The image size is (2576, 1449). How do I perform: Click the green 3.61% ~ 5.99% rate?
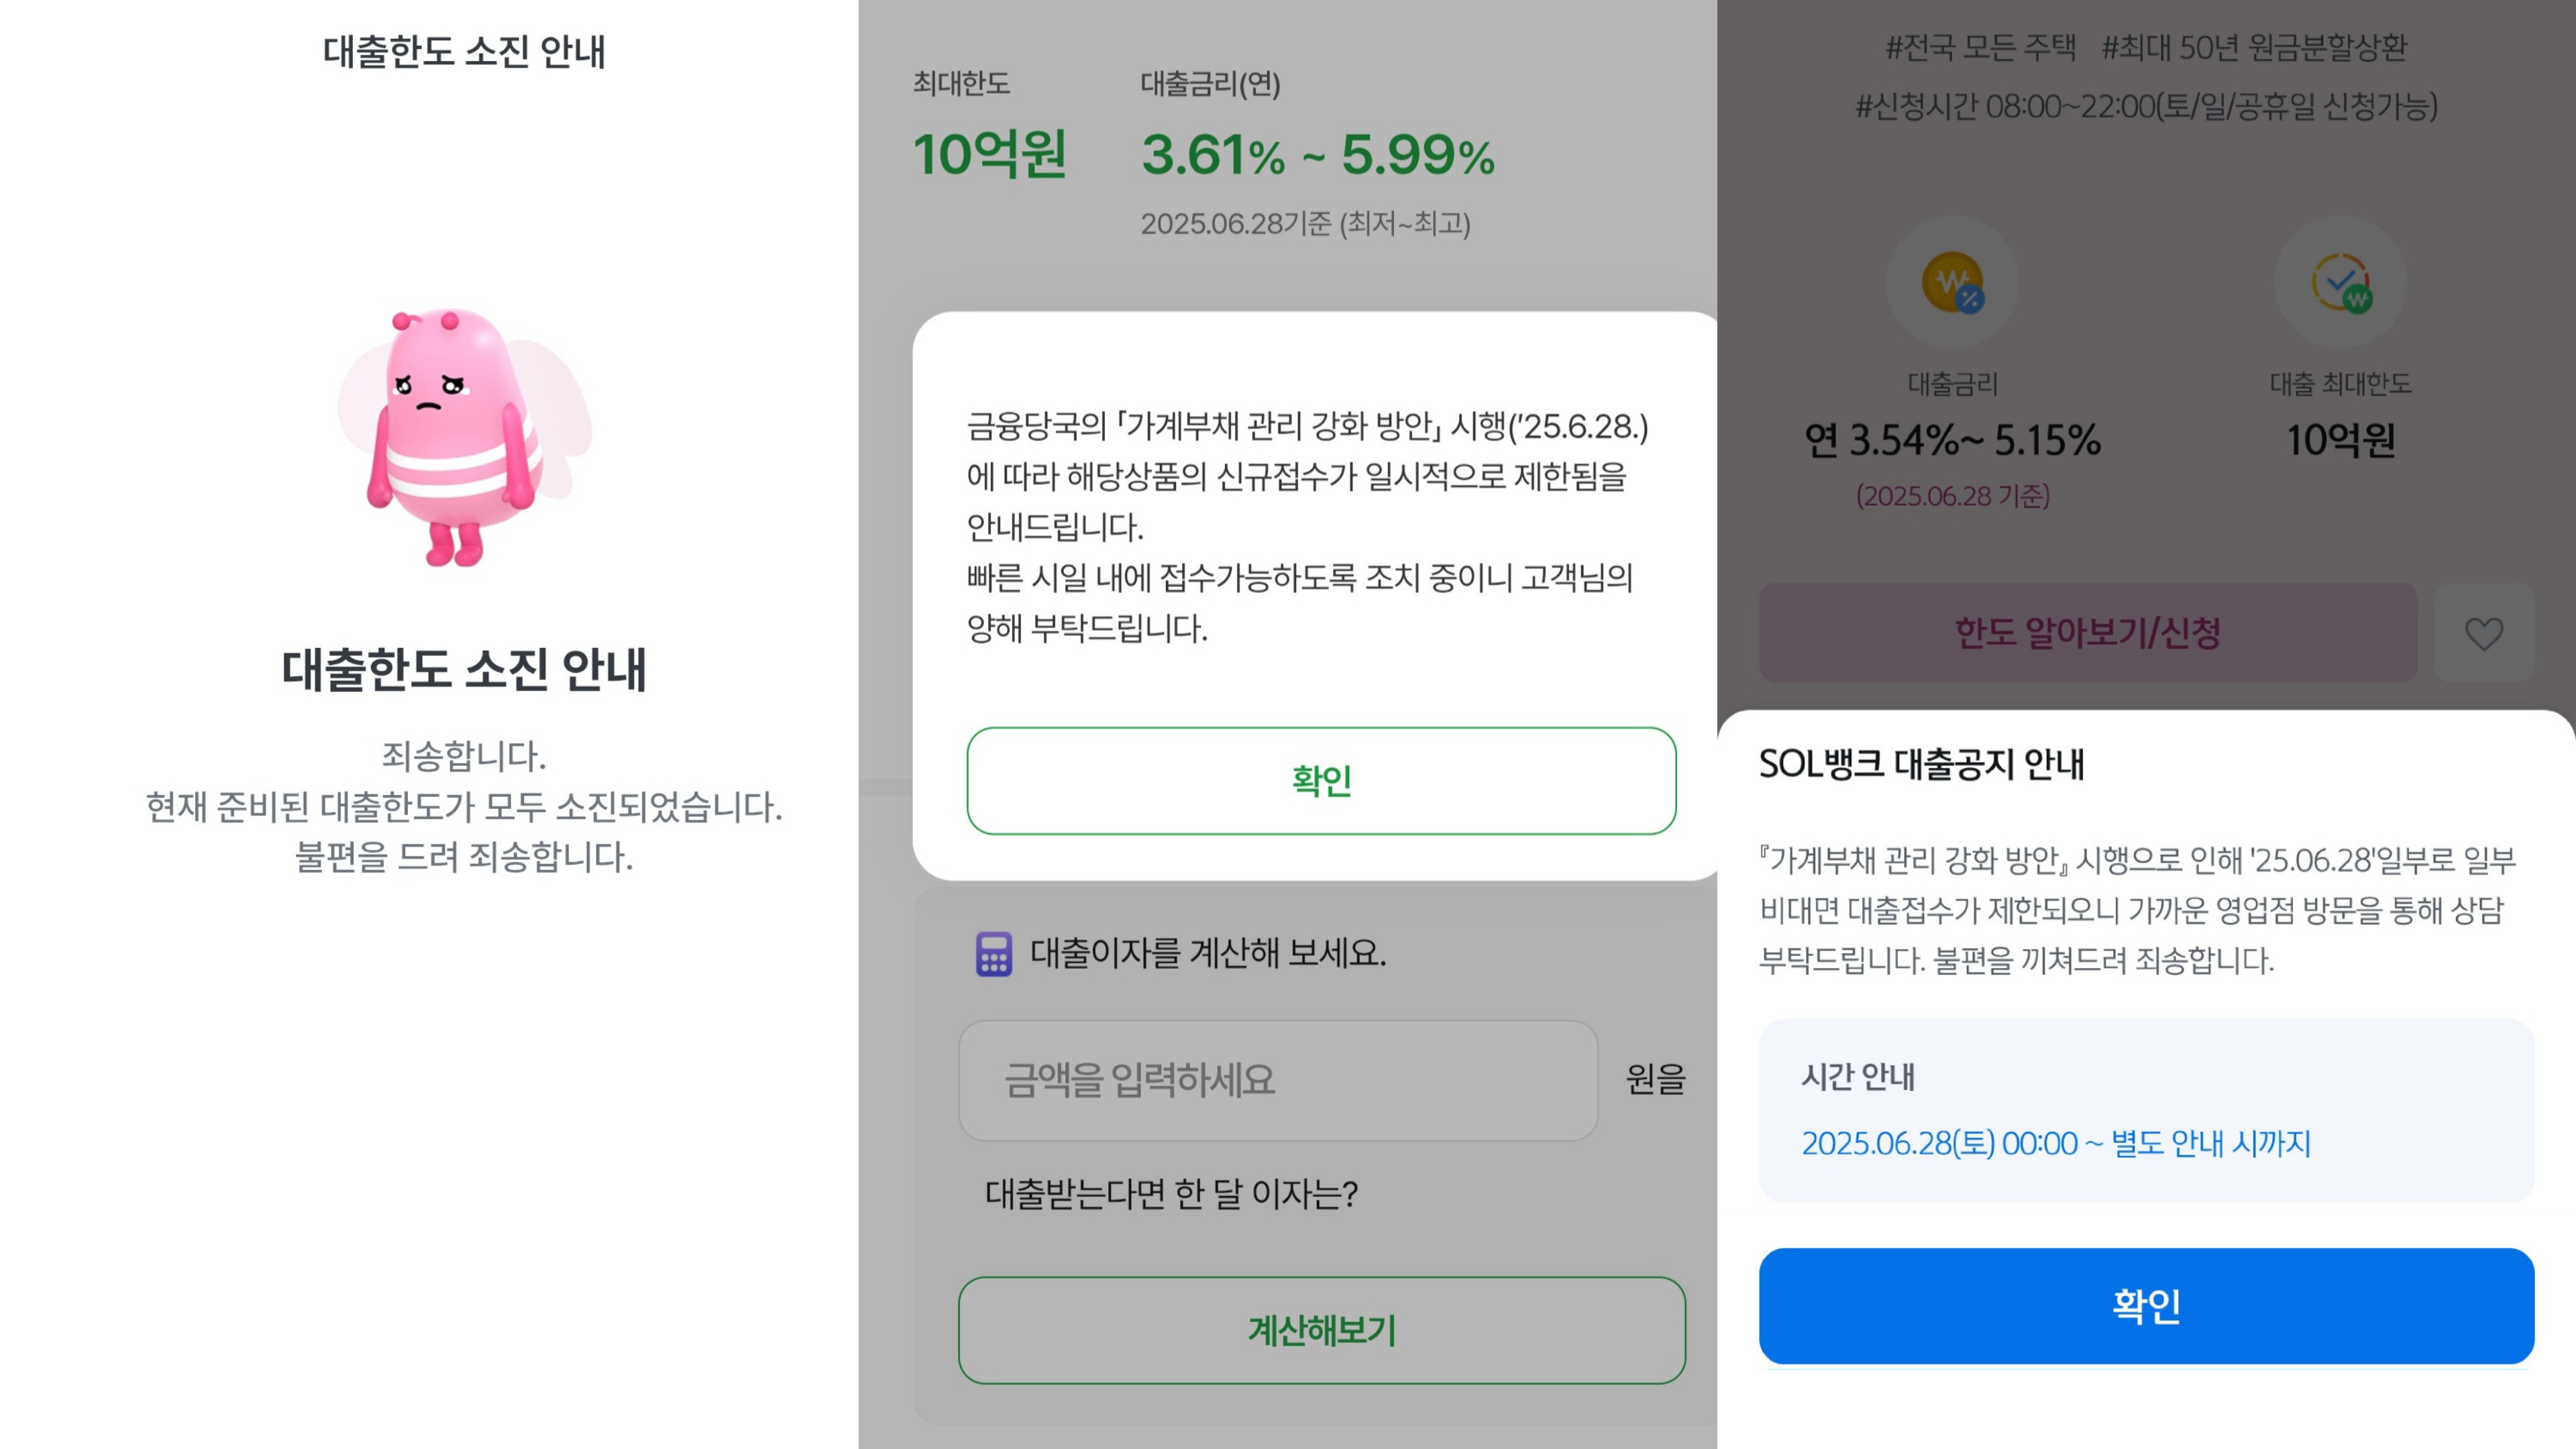click(x=1318, y=155)
